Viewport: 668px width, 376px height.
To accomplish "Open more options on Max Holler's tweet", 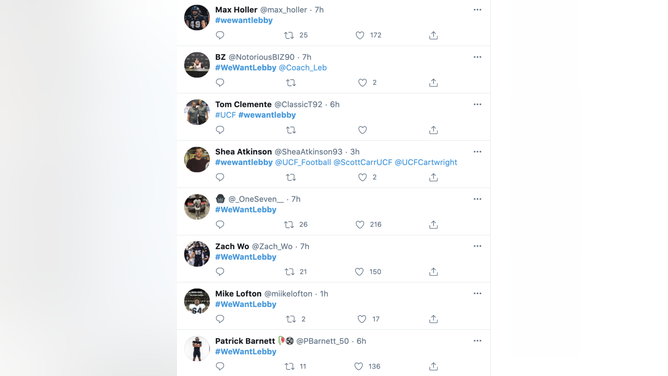I will pos(477,10).
